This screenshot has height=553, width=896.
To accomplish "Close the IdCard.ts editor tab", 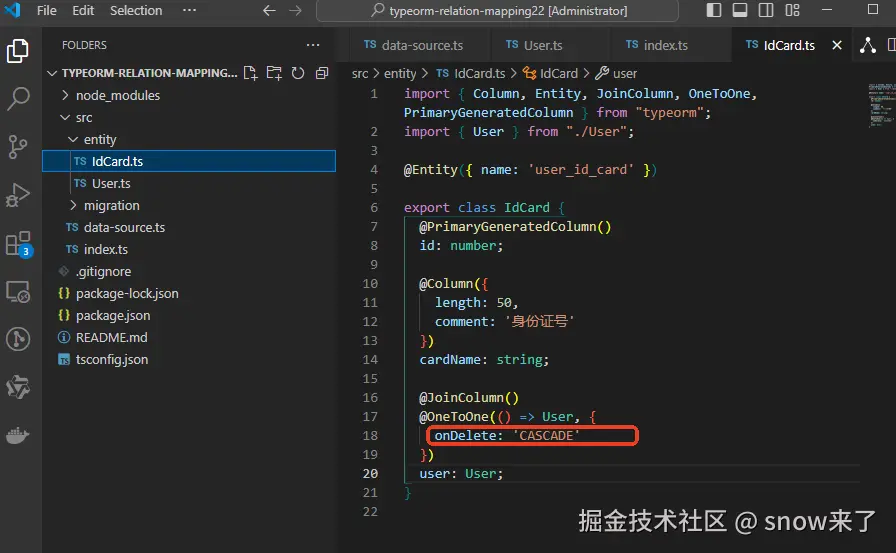I will click(837, 45).
